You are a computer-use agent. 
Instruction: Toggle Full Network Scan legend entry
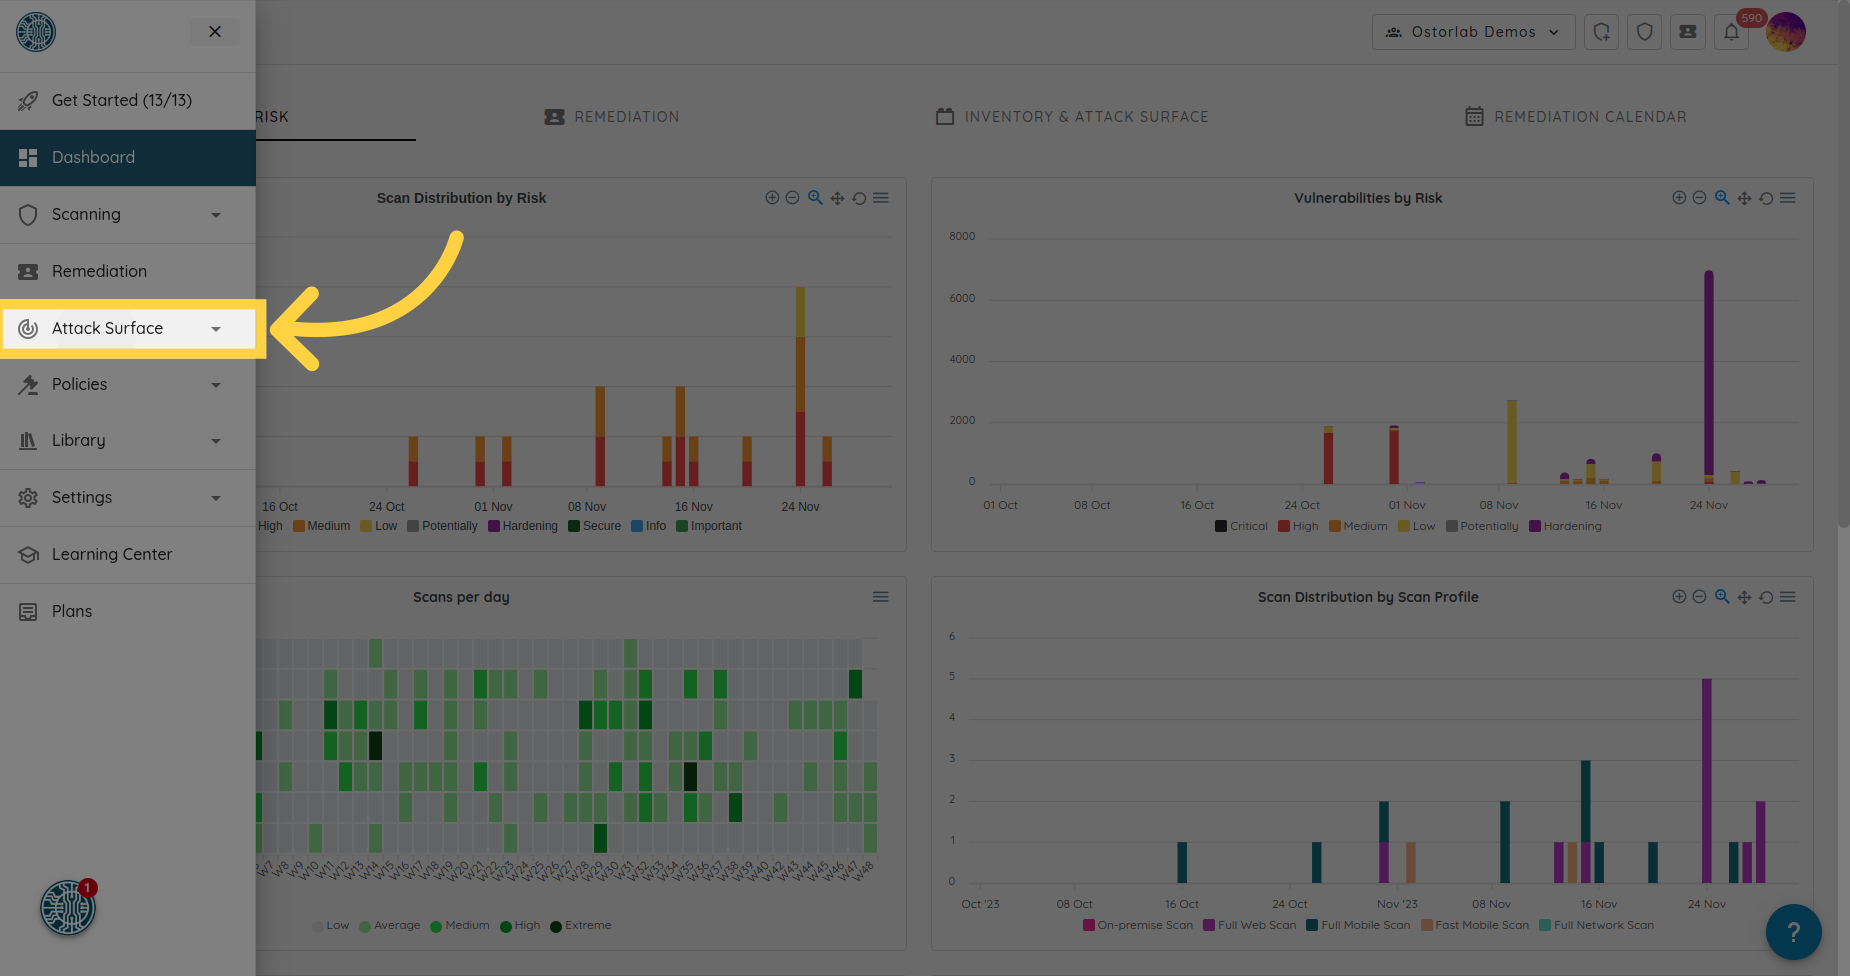coord(1597,925)
